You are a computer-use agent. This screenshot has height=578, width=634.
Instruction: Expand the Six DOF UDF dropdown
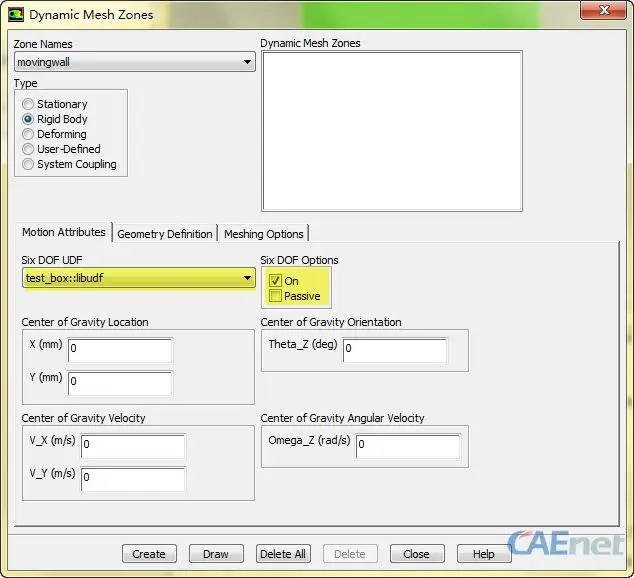139,278
